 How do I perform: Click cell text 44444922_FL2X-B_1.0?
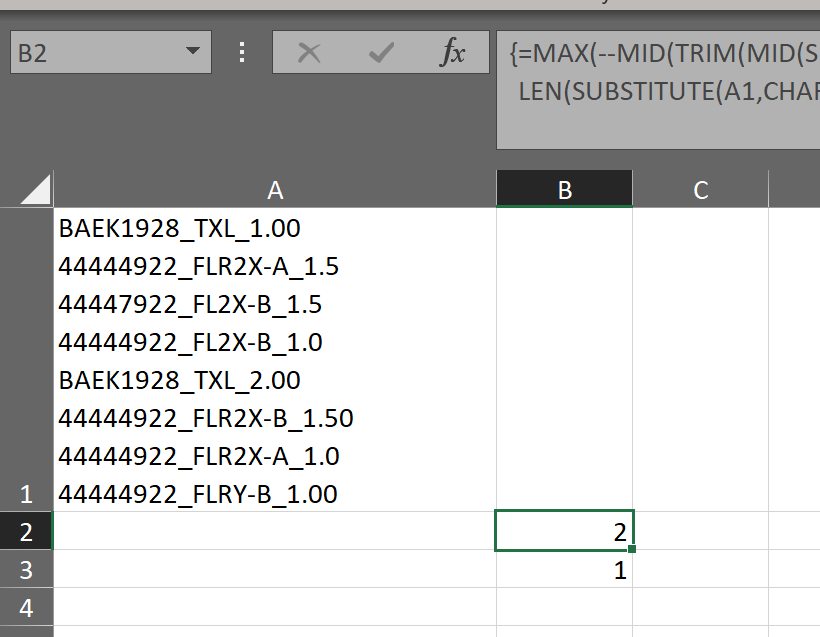(x=190, y=343)
